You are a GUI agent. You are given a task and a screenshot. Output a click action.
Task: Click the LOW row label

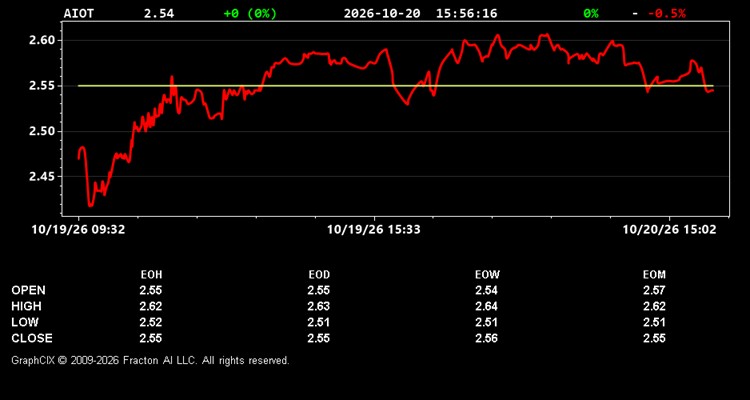25,322
